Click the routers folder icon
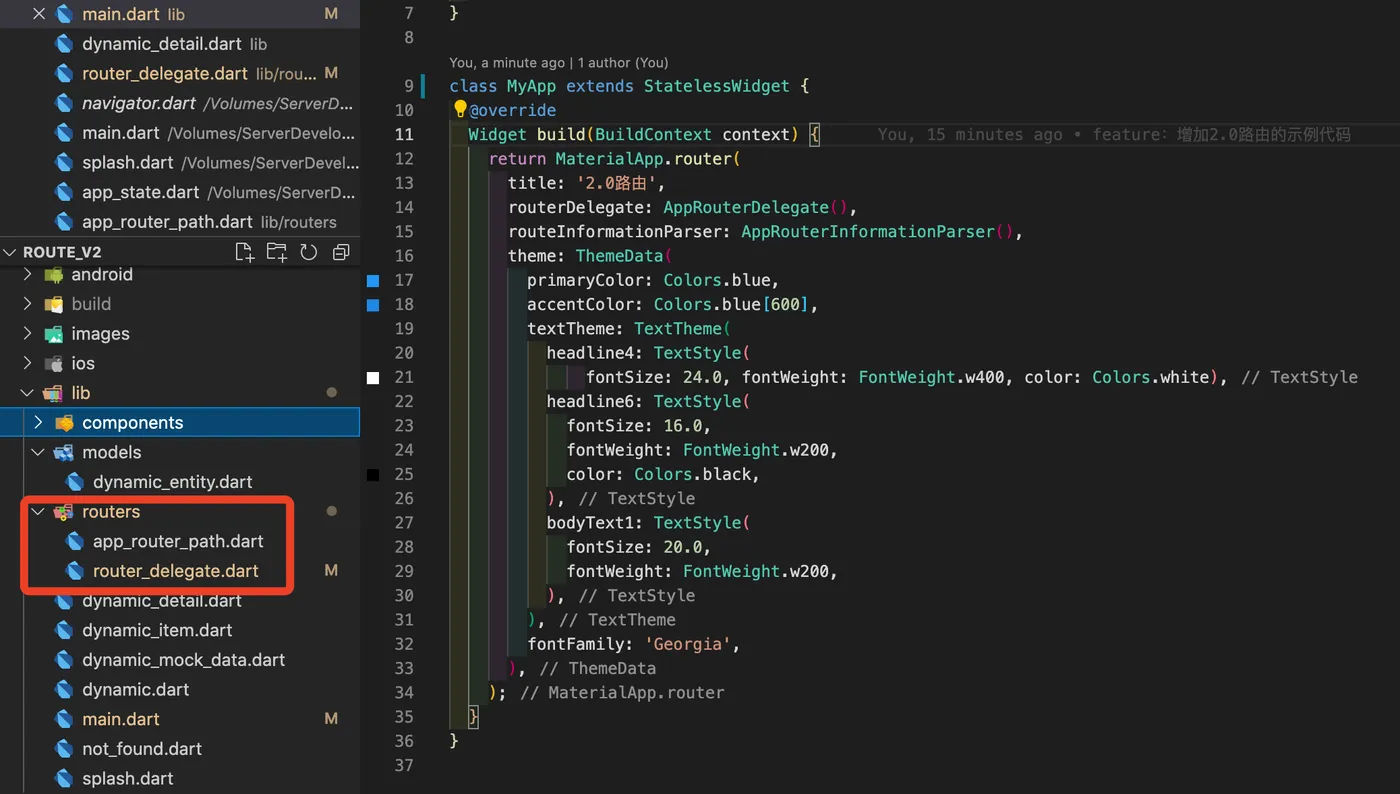This screenshot has width=1400, height=794. 64,511
